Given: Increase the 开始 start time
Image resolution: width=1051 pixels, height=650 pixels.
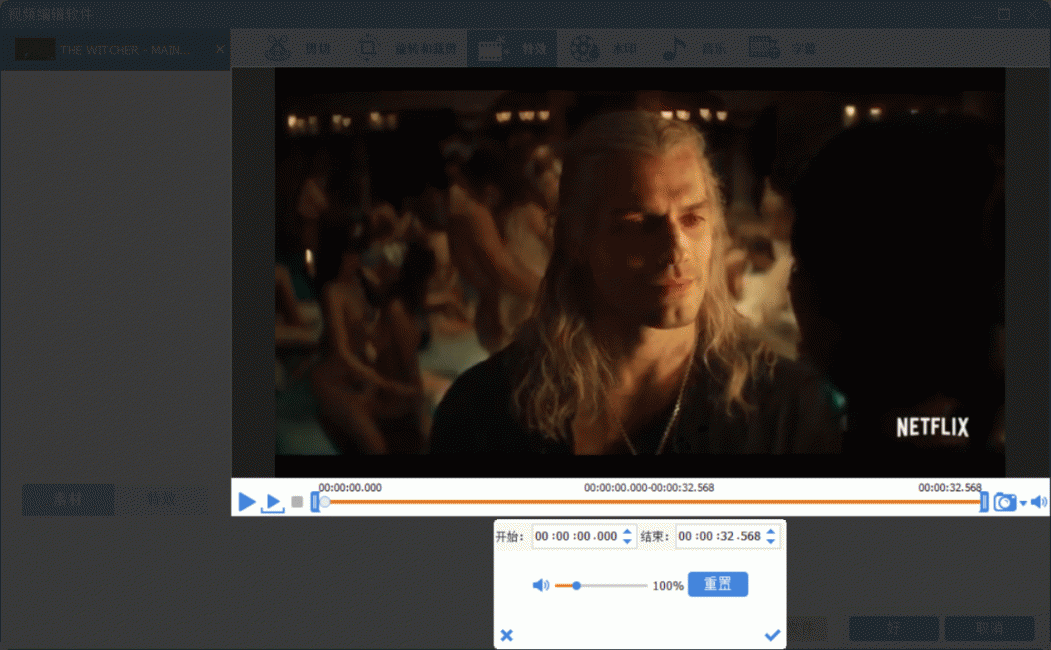Looking at the screenshot, I should [x=627, y=531].
